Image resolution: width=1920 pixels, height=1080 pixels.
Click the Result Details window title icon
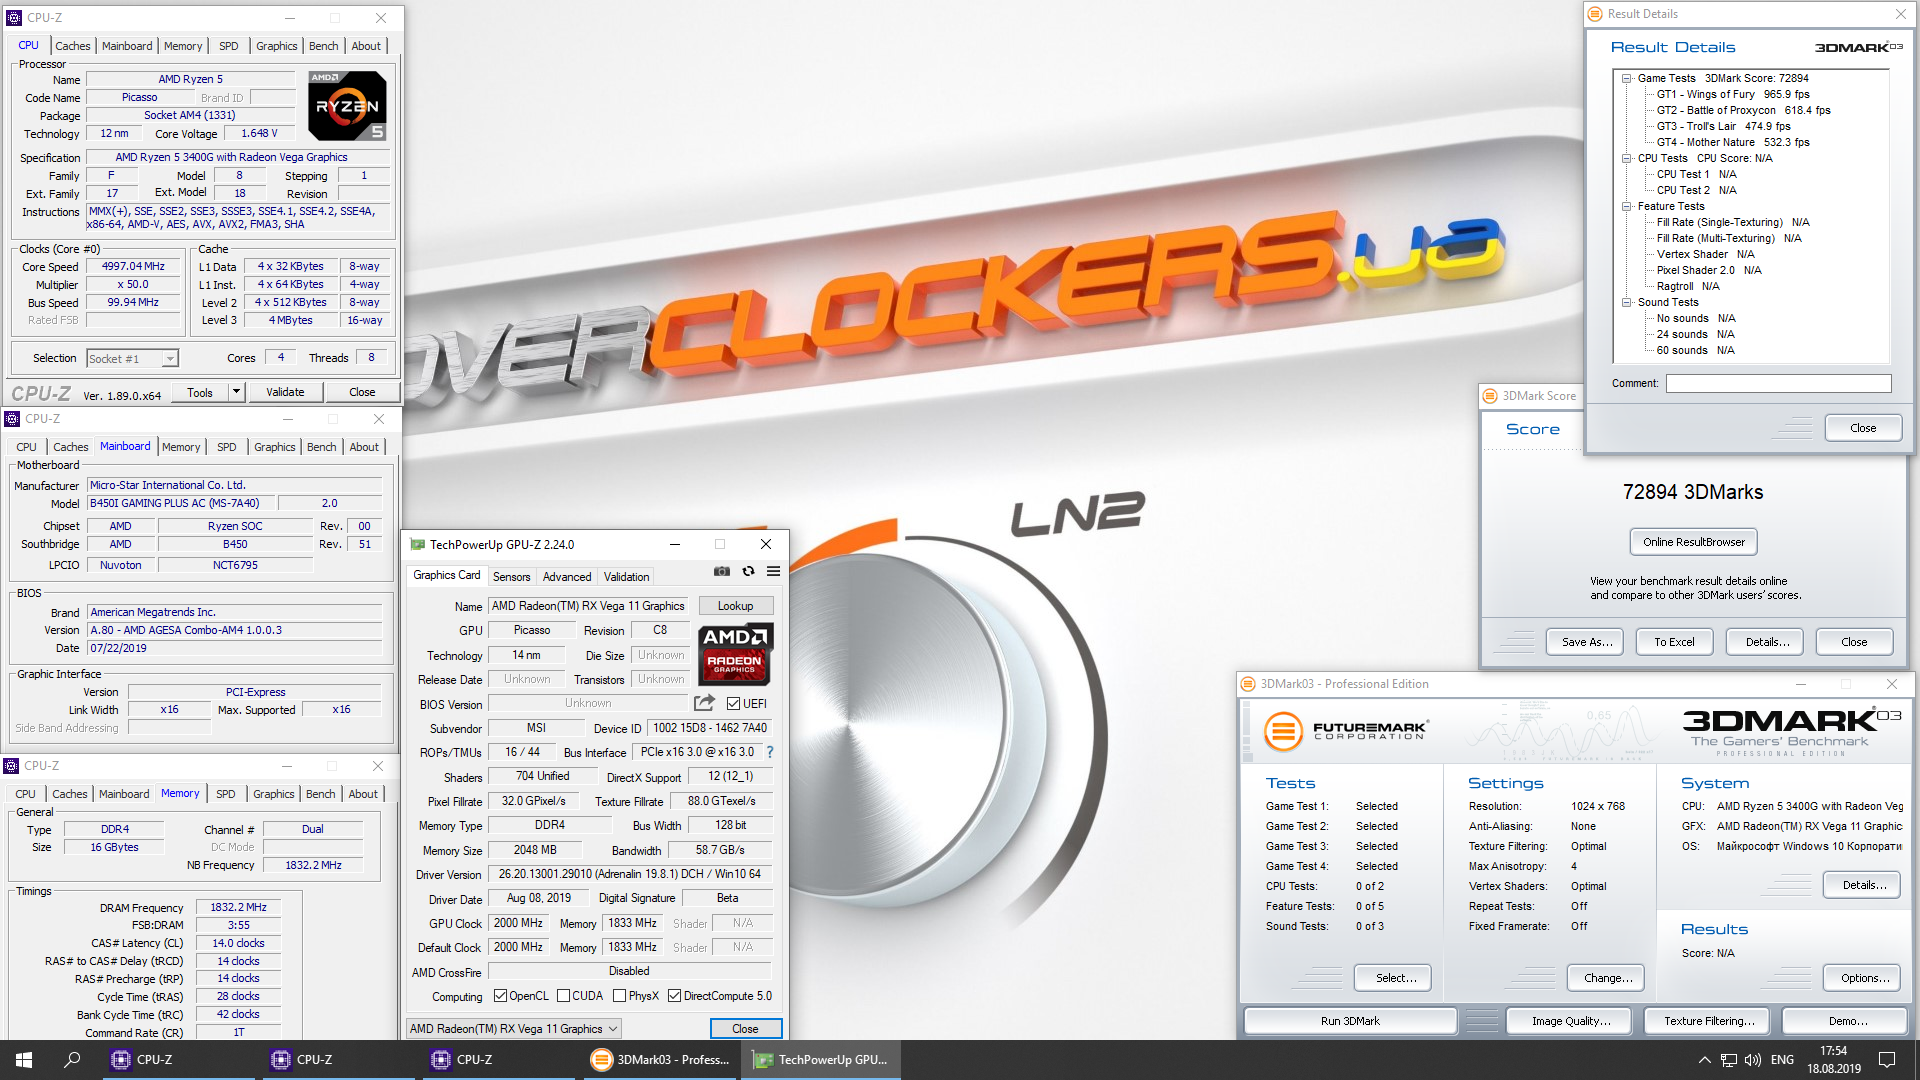[x=1594, y=14]
